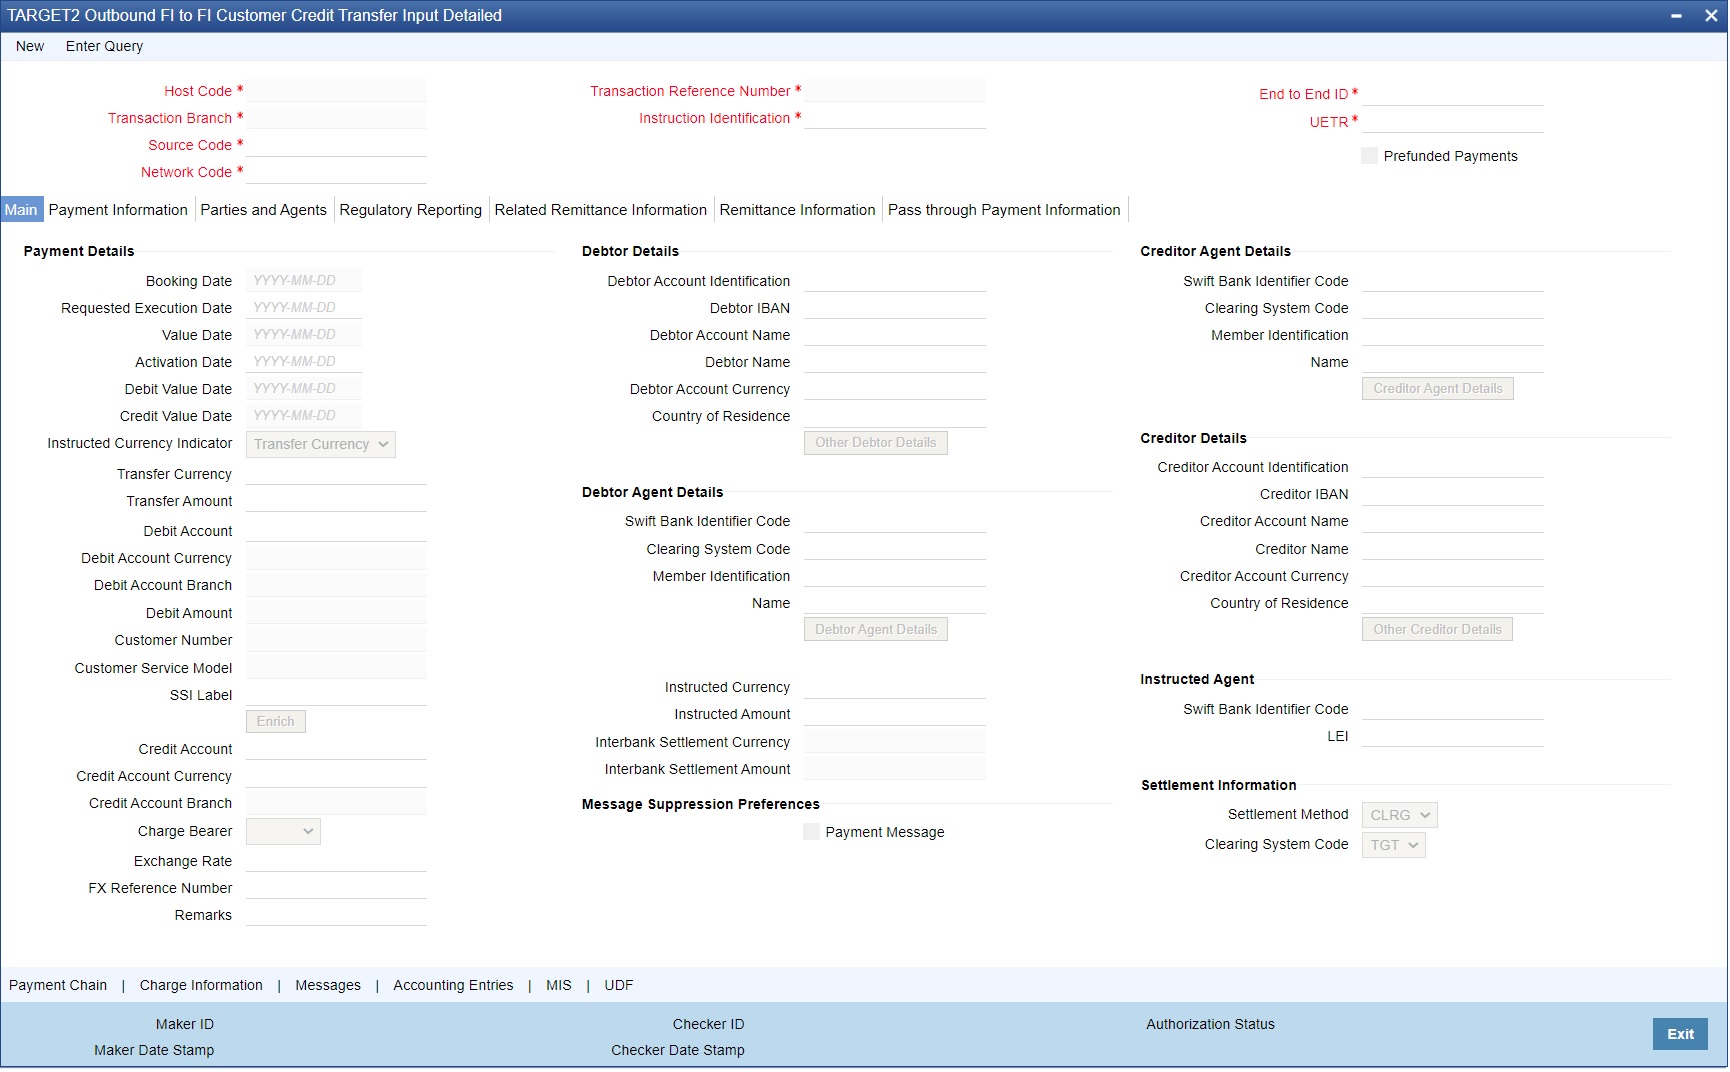Click the Debtor IBAN field
1730x1072 pixels.
[895, 308]
